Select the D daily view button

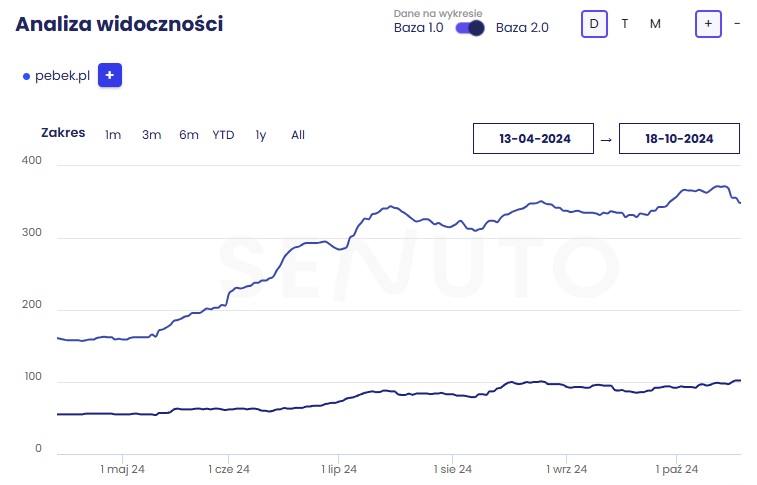594,24
